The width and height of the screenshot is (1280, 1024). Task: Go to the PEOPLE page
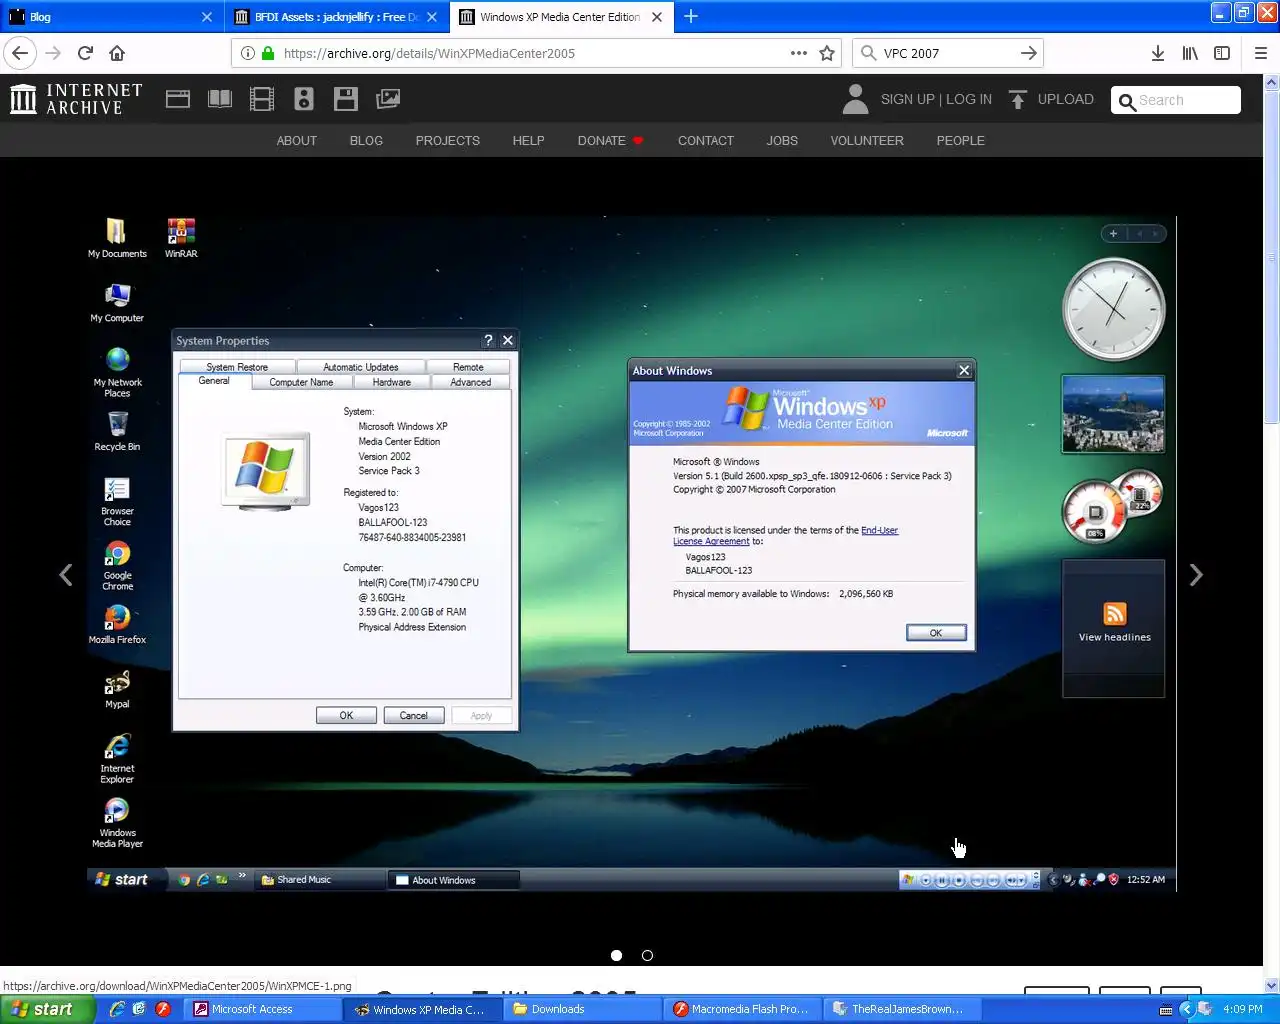click(960, 141)
